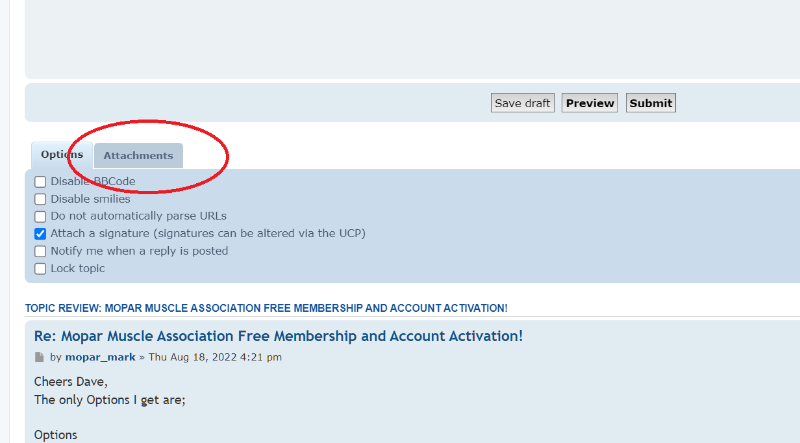
Task: Click the Notify me when reply posted label
Action: (139, 251)
